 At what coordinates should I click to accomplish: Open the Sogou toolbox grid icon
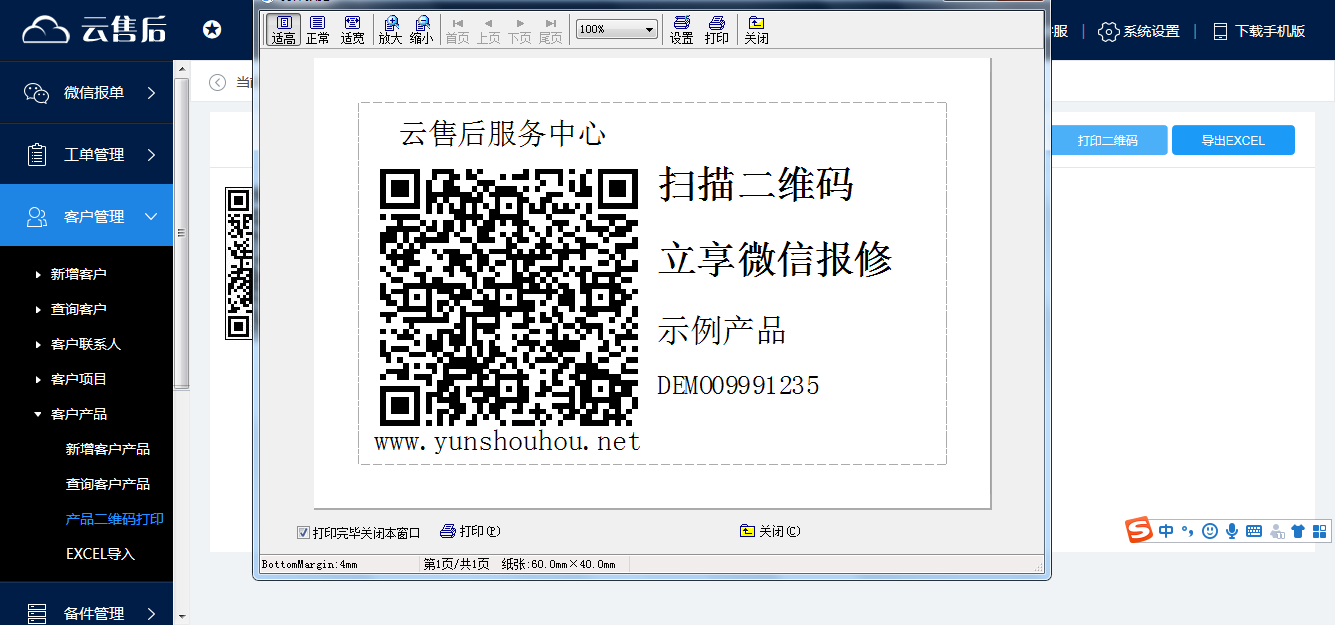pos(1320,531)
